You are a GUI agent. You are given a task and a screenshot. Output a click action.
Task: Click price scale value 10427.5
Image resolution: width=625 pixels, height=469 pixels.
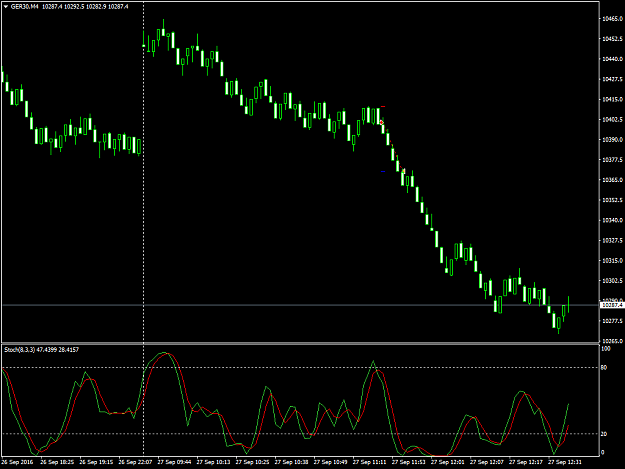[613, 79]
